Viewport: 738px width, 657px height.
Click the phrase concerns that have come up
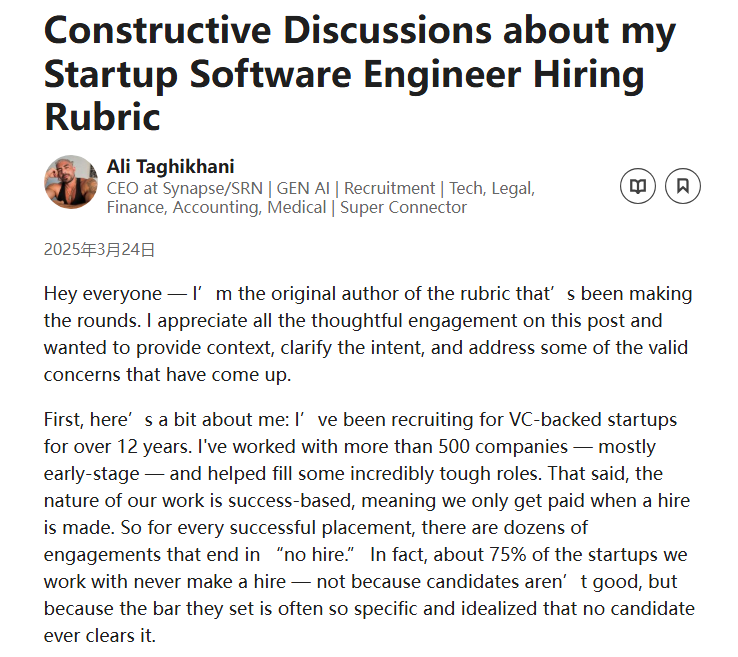tap(168, 375)
